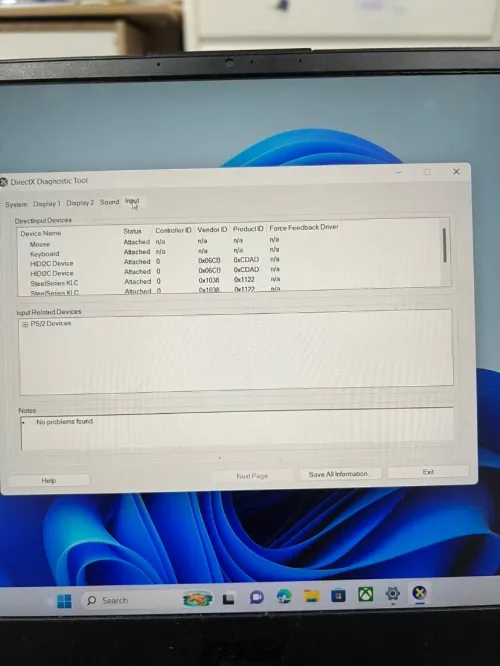The height and width of the screenshot is (666, 500).
Task: Click Attached status in the Keyboard row
Action: 137,252
